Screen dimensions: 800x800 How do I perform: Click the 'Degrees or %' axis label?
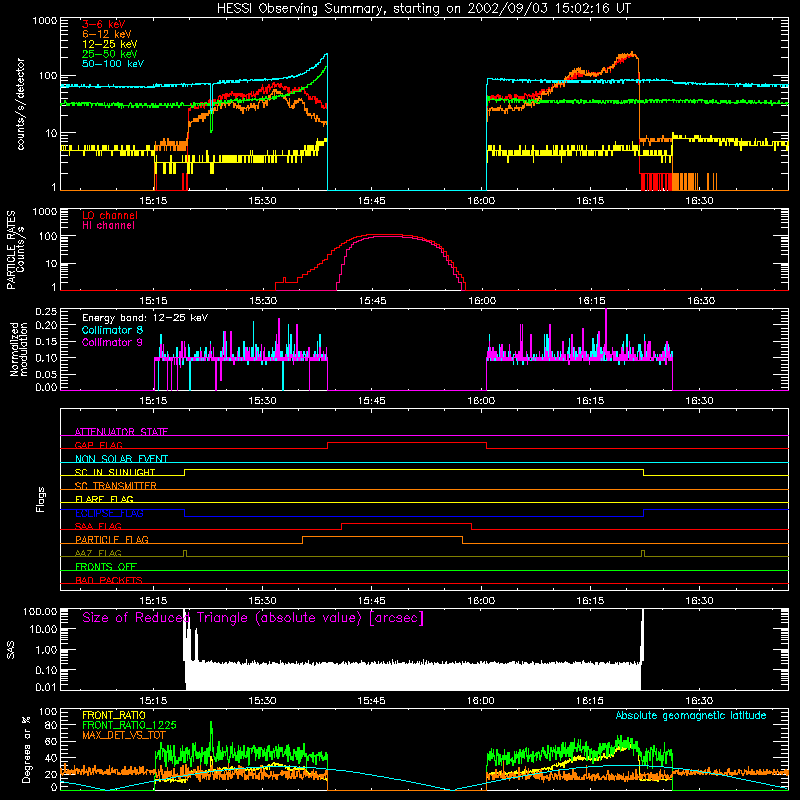click(26, 749)
